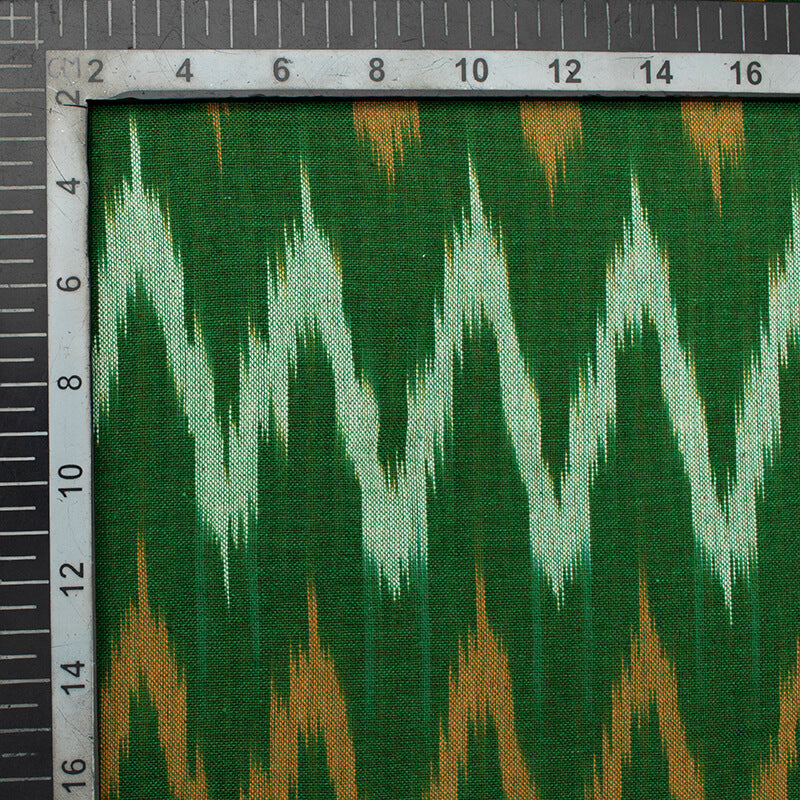This screenshot has width=800, height=800.
Task: Click the number 16 on the horizontal ruler
Action: tap(746, 73)
